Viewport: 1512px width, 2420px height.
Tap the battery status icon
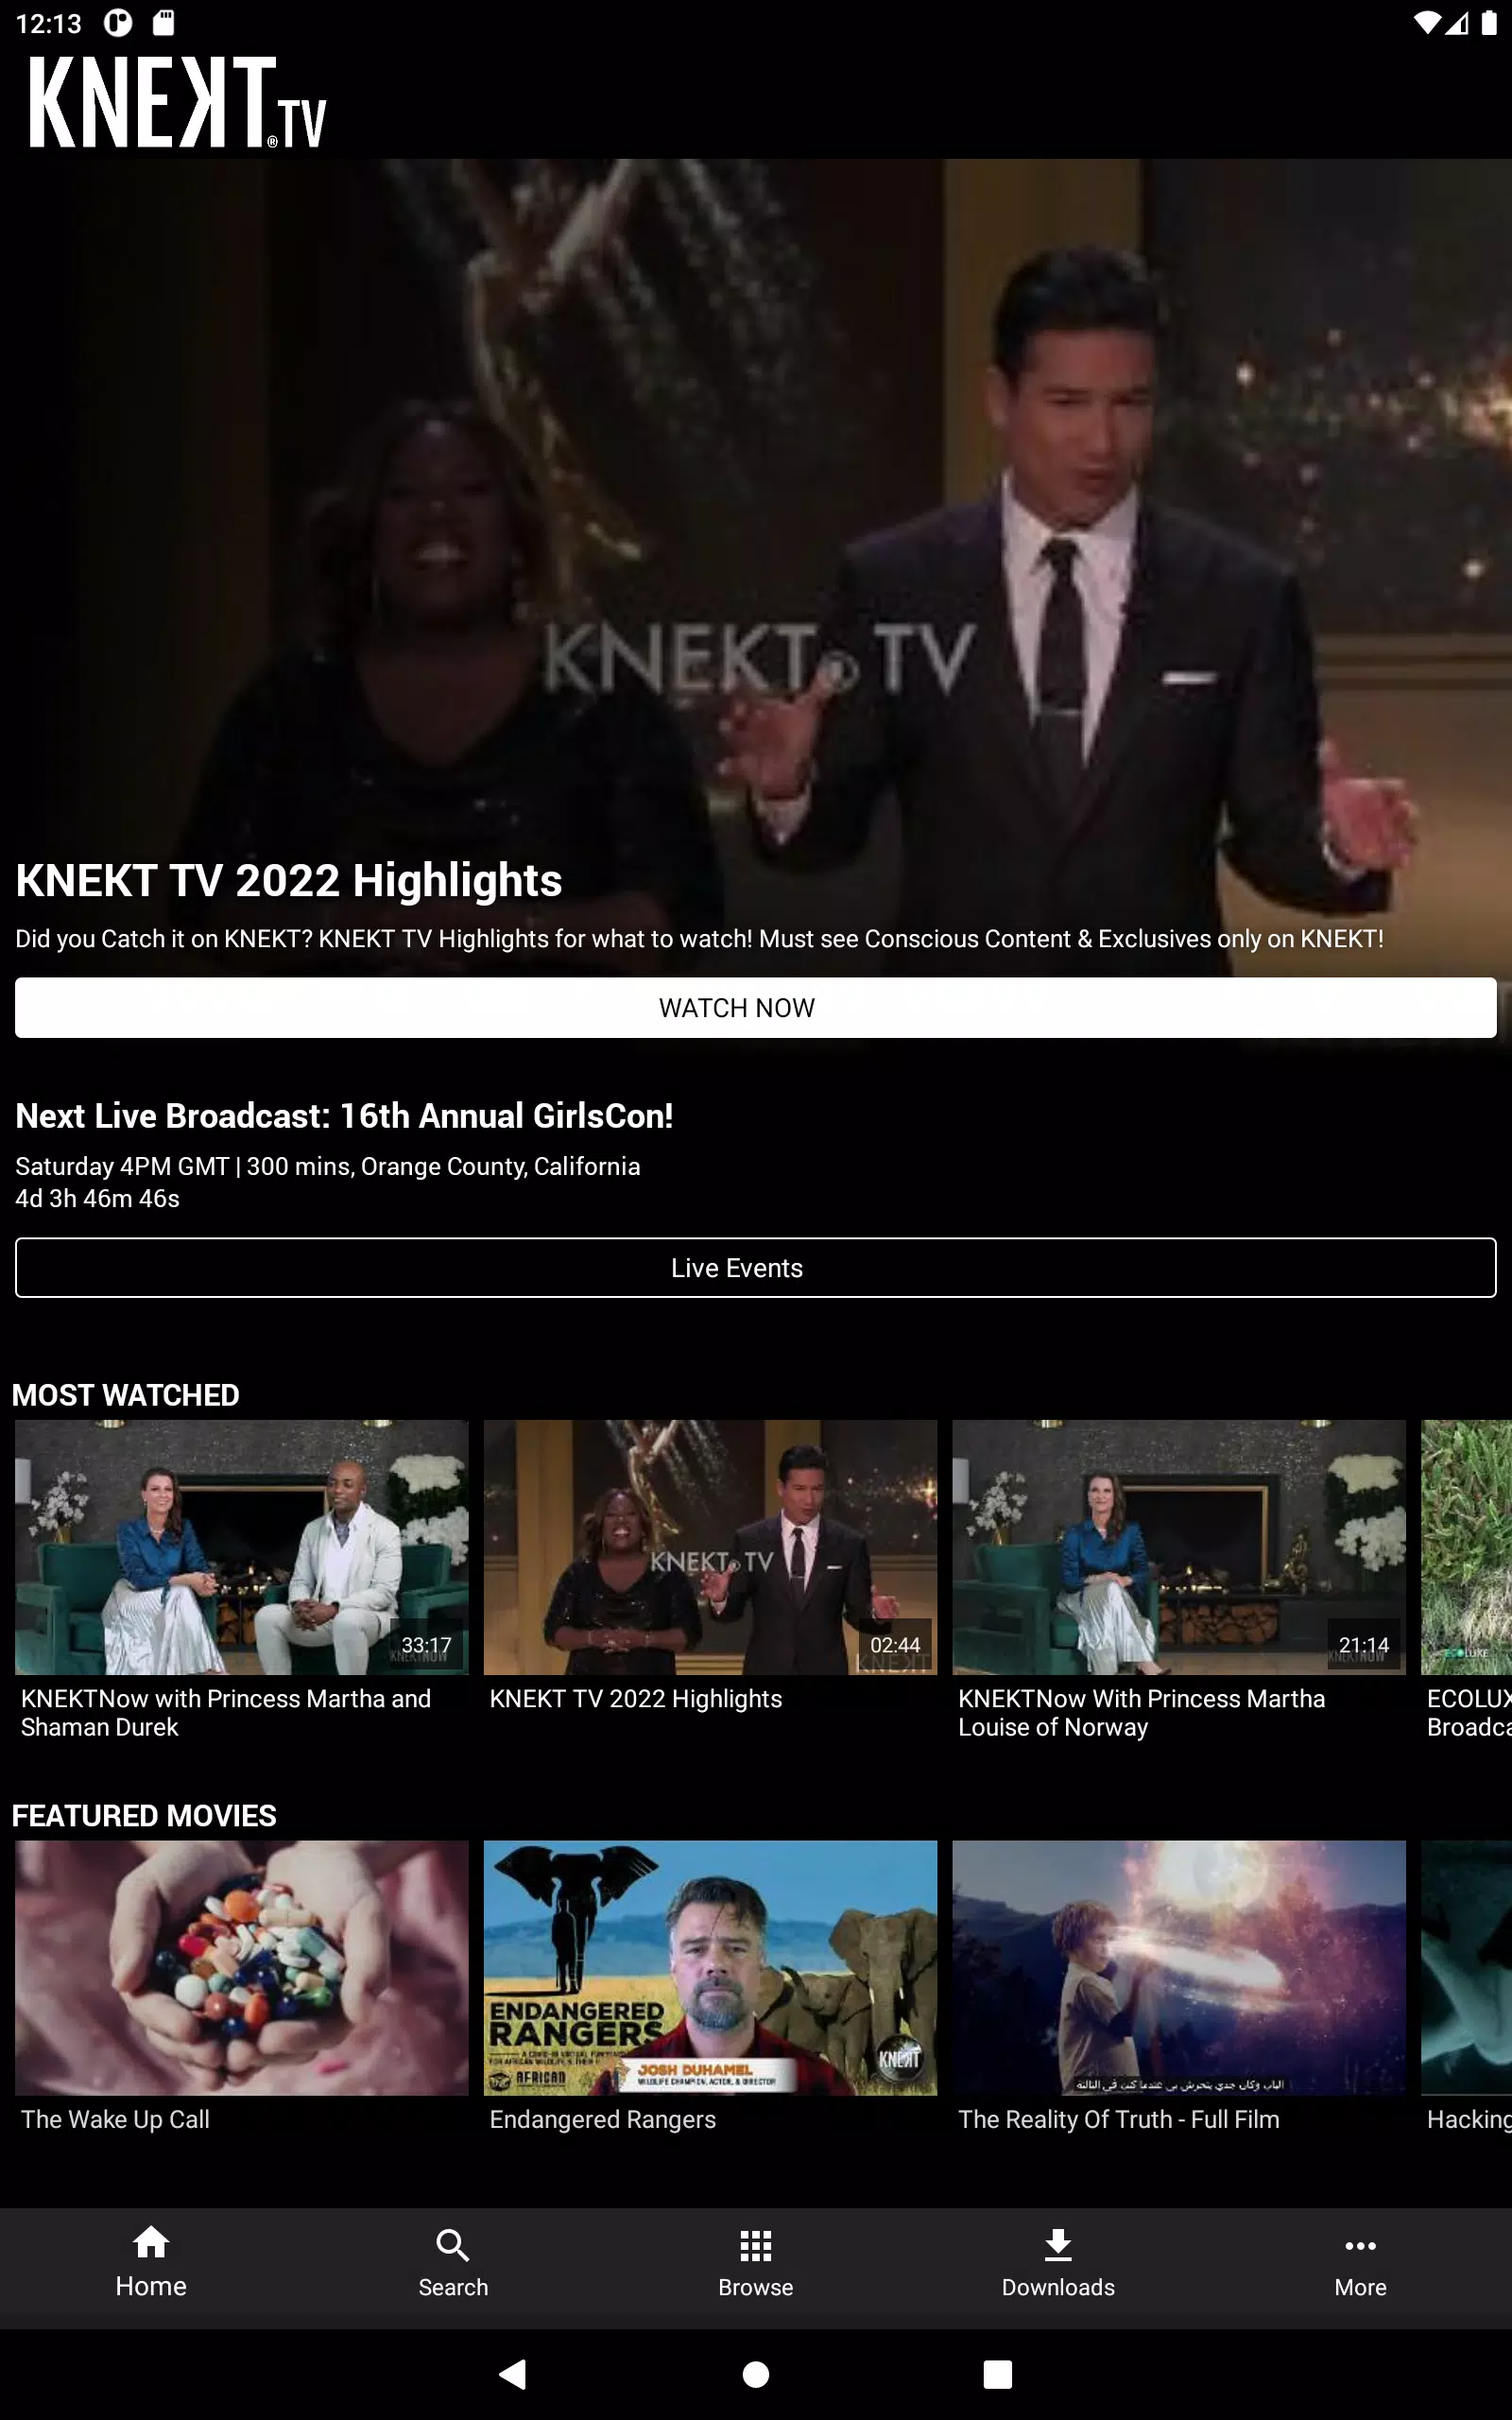[1489, 23]
